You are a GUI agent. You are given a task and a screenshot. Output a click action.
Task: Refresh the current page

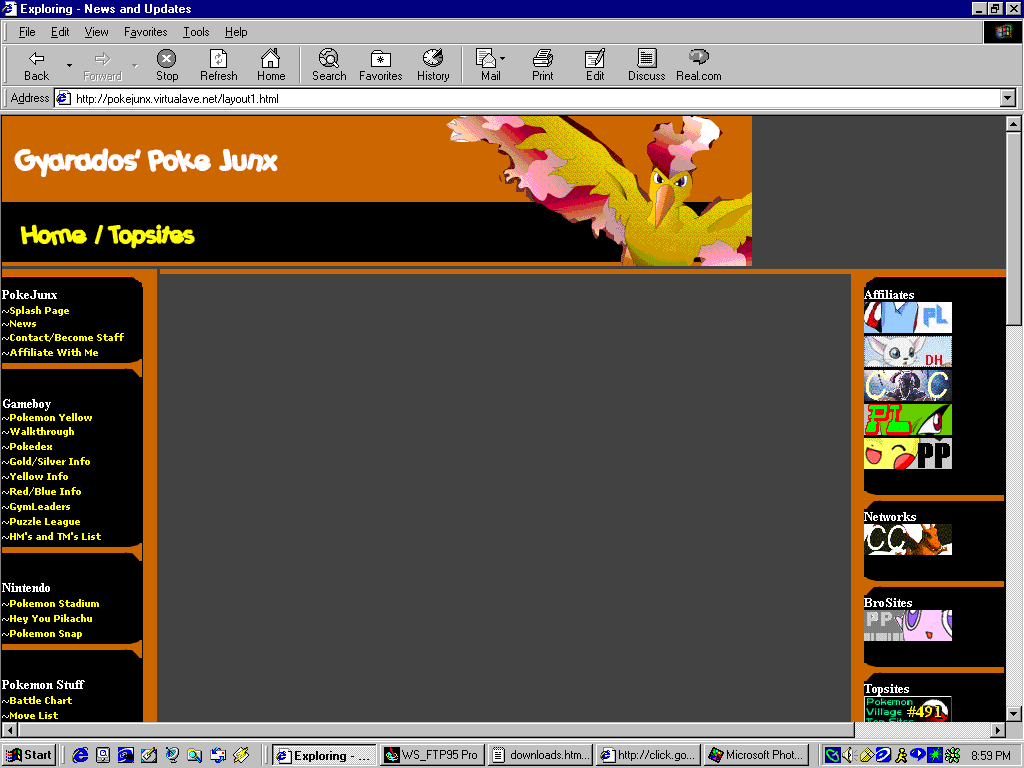tap(218, 65)
